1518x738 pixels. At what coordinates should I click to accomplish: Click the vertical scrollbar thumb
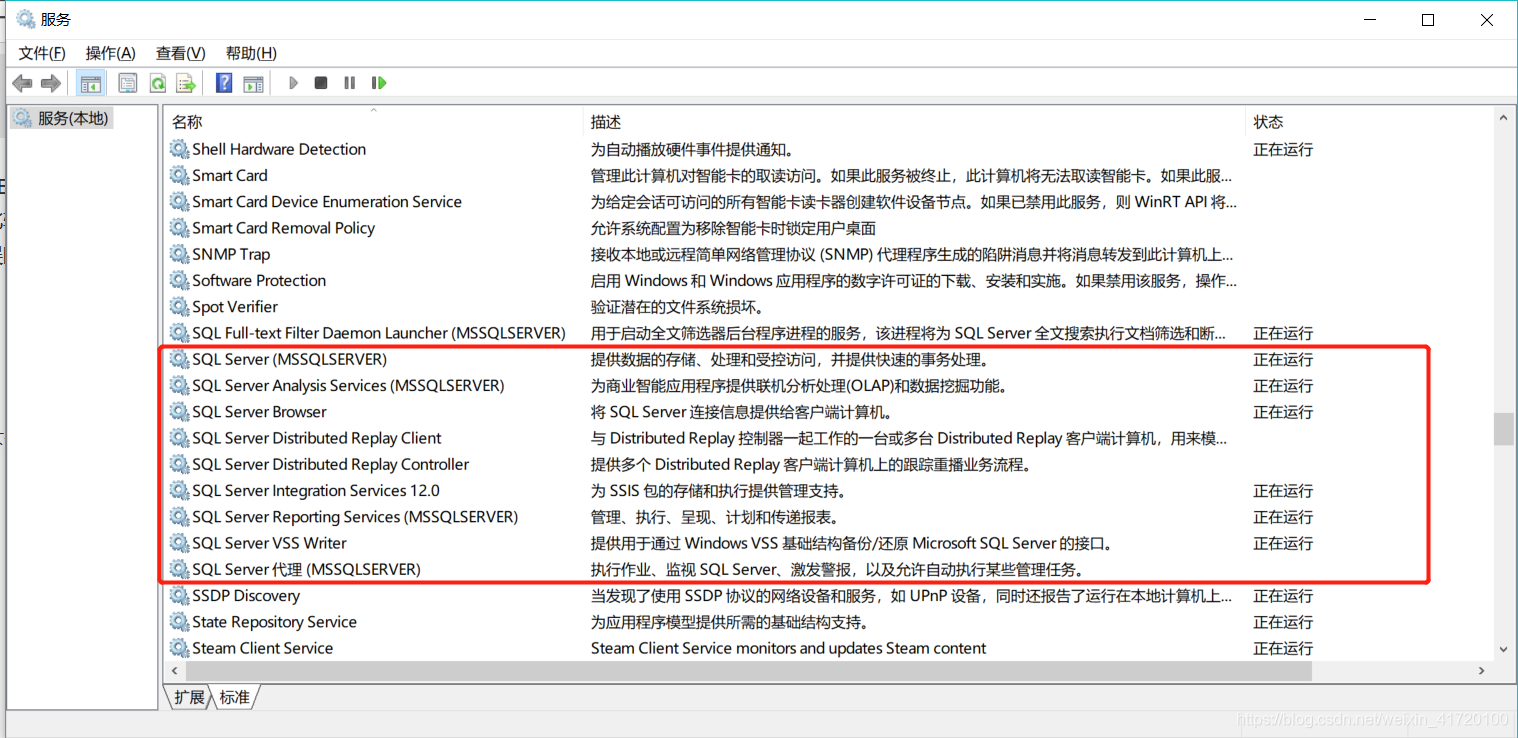point(1503,429)
